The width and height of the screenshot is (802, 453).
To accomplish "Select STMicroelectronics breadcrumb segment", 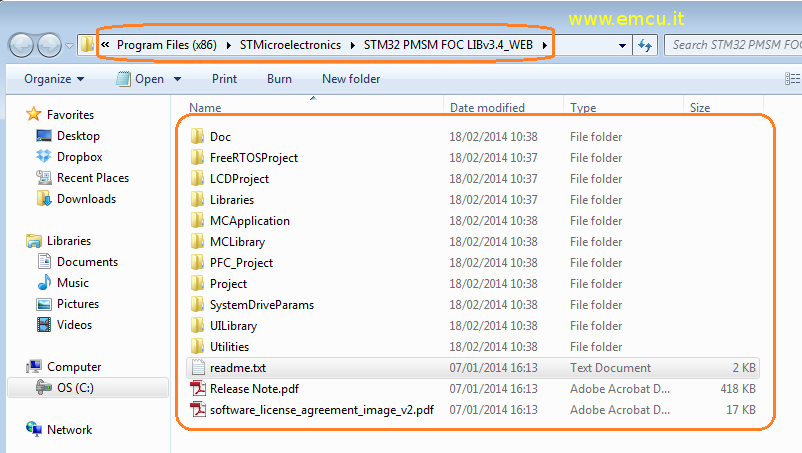I will 290,45.
